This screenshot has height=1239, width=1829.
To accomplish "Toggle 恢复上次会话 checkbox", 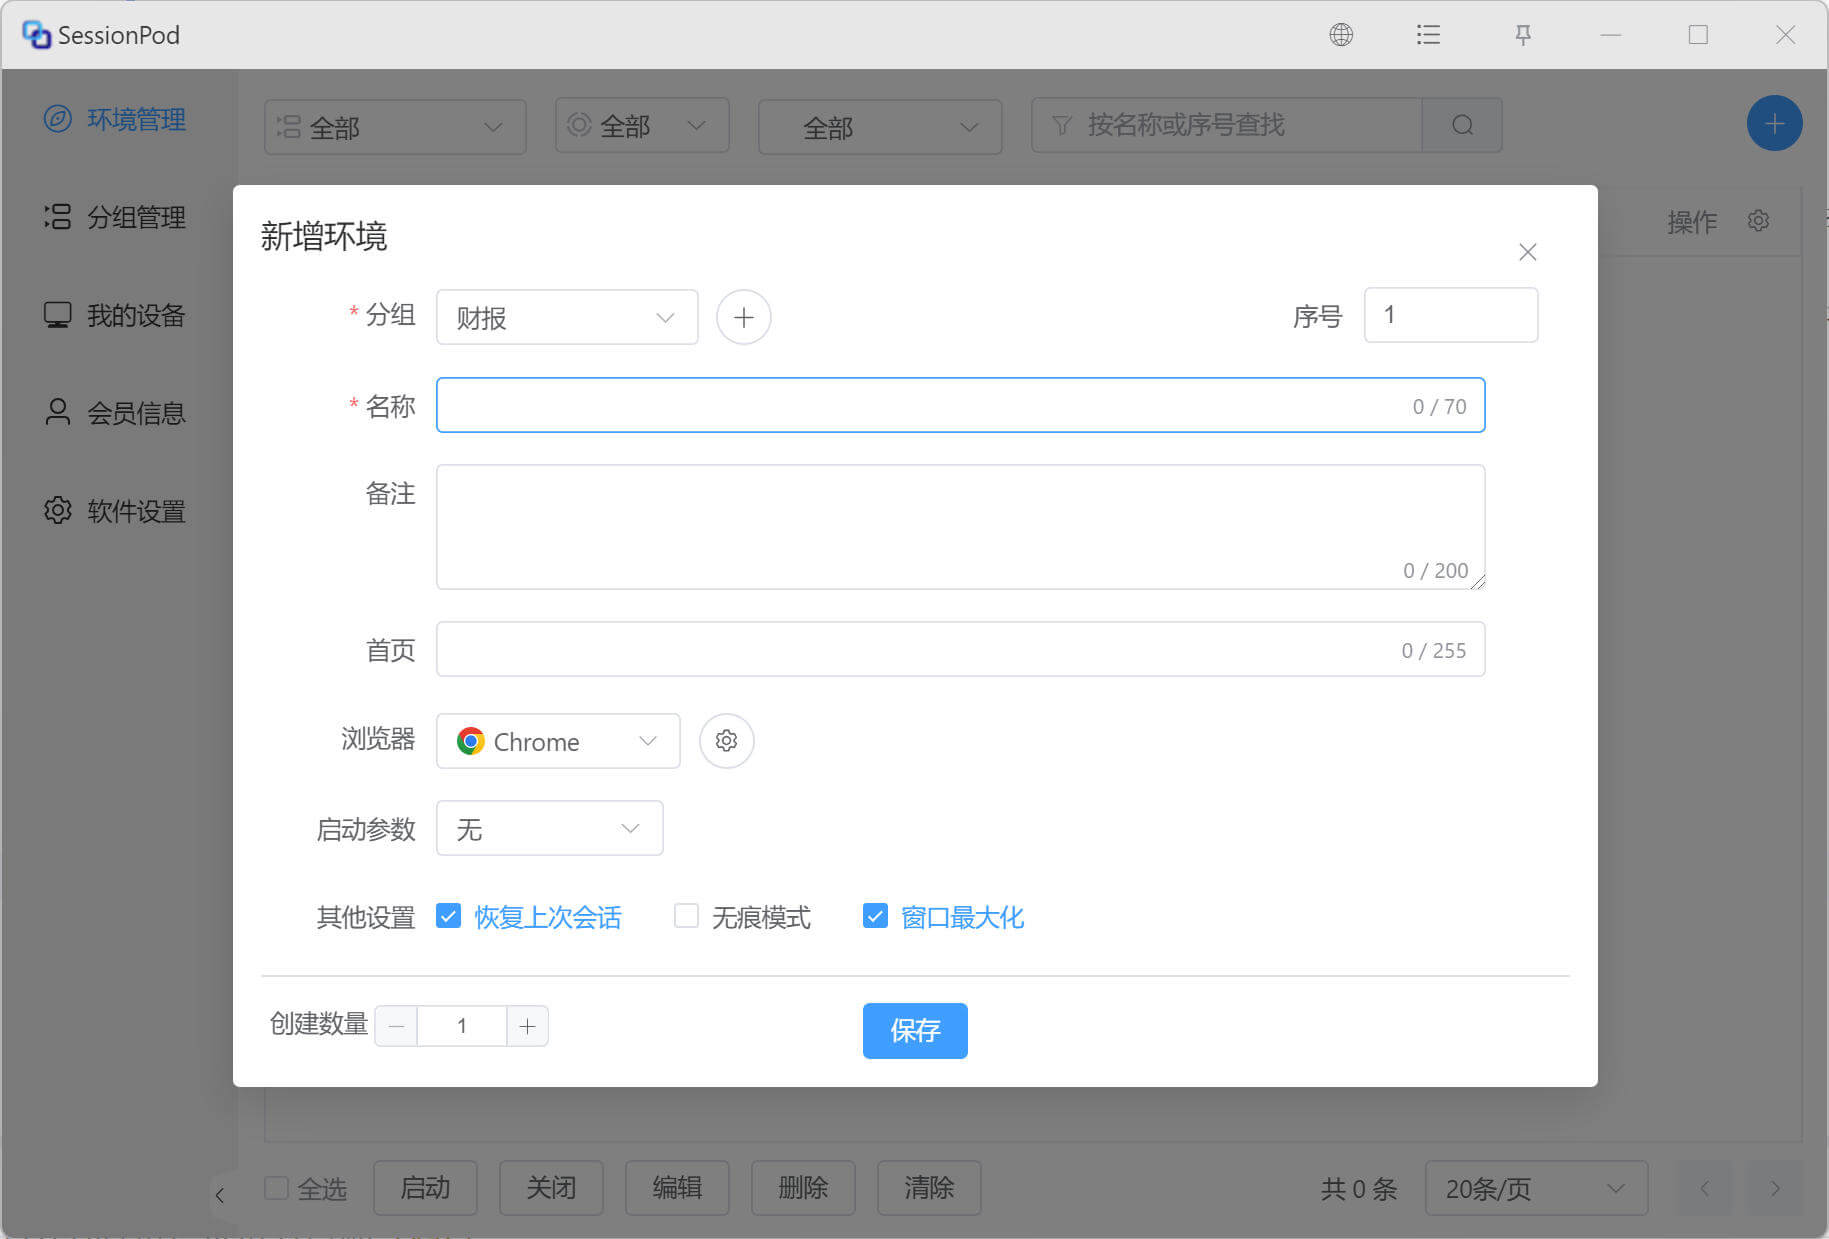I will [448, 916].
